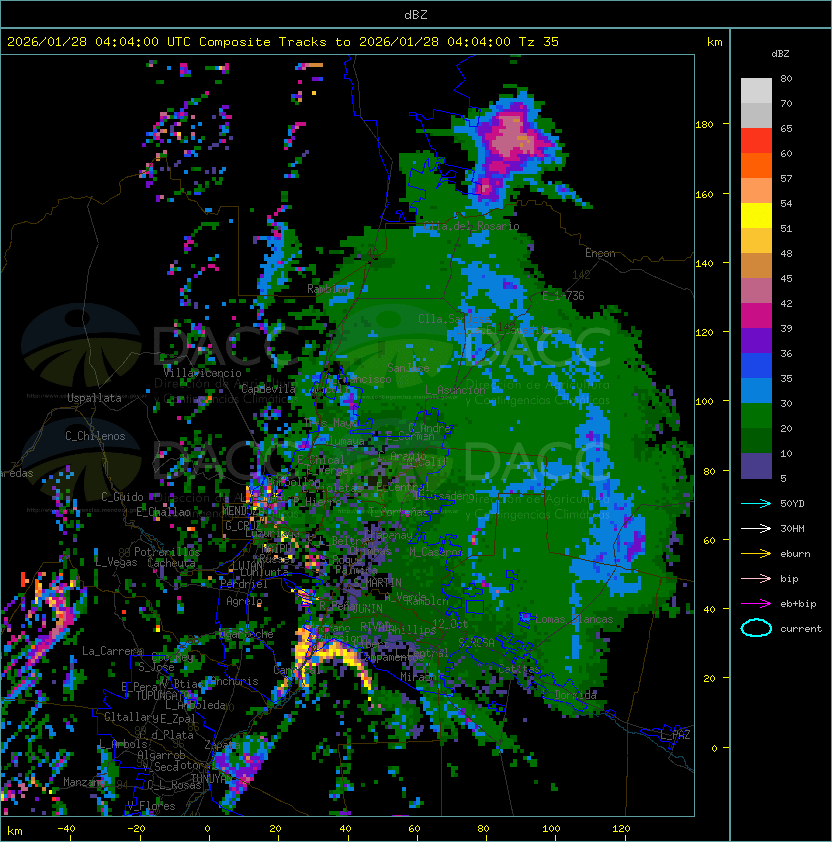This screenshot has height=842, width=832.
Task: Pick the dark orange swatch between 60 and 57
Action: tap(756, 165)
